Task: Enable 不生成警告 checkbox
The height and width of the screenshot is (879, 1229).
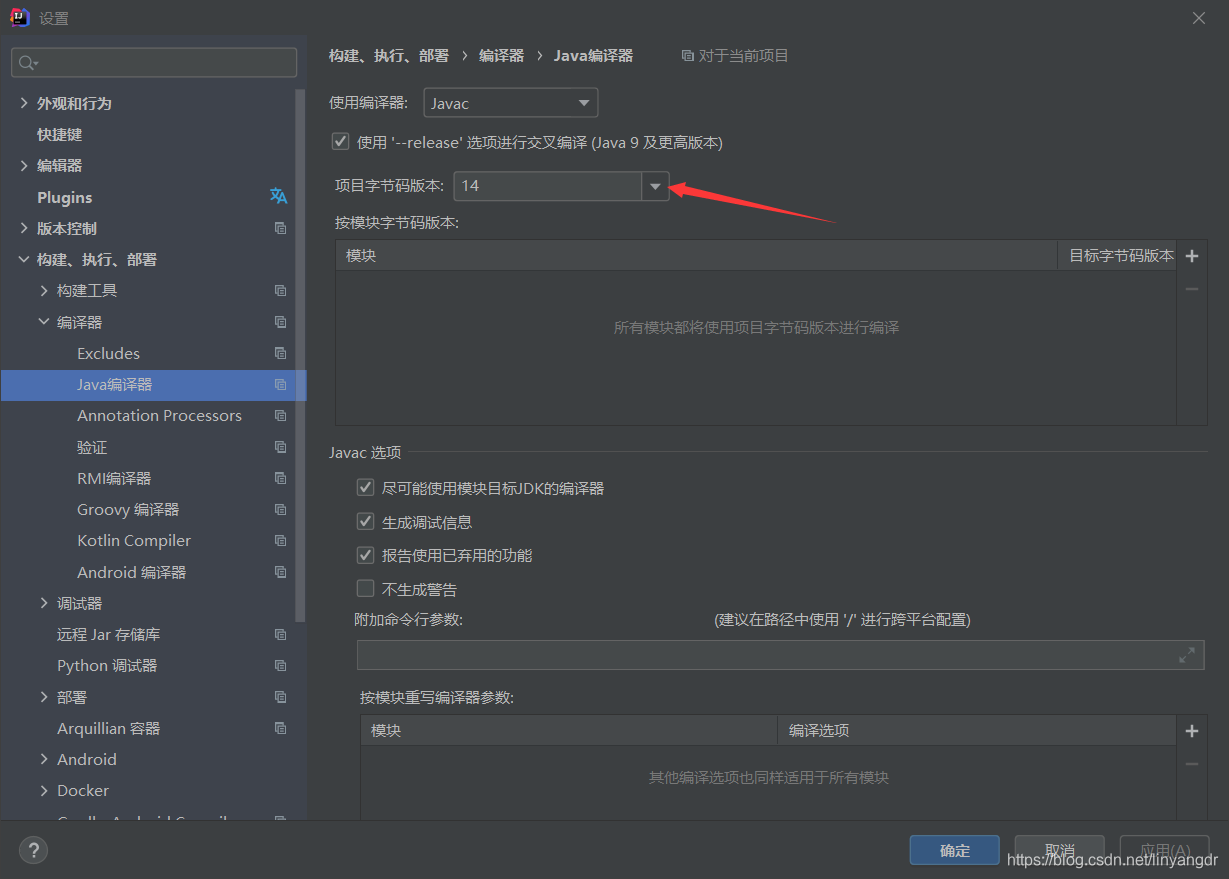Action: tap(365, 589)
